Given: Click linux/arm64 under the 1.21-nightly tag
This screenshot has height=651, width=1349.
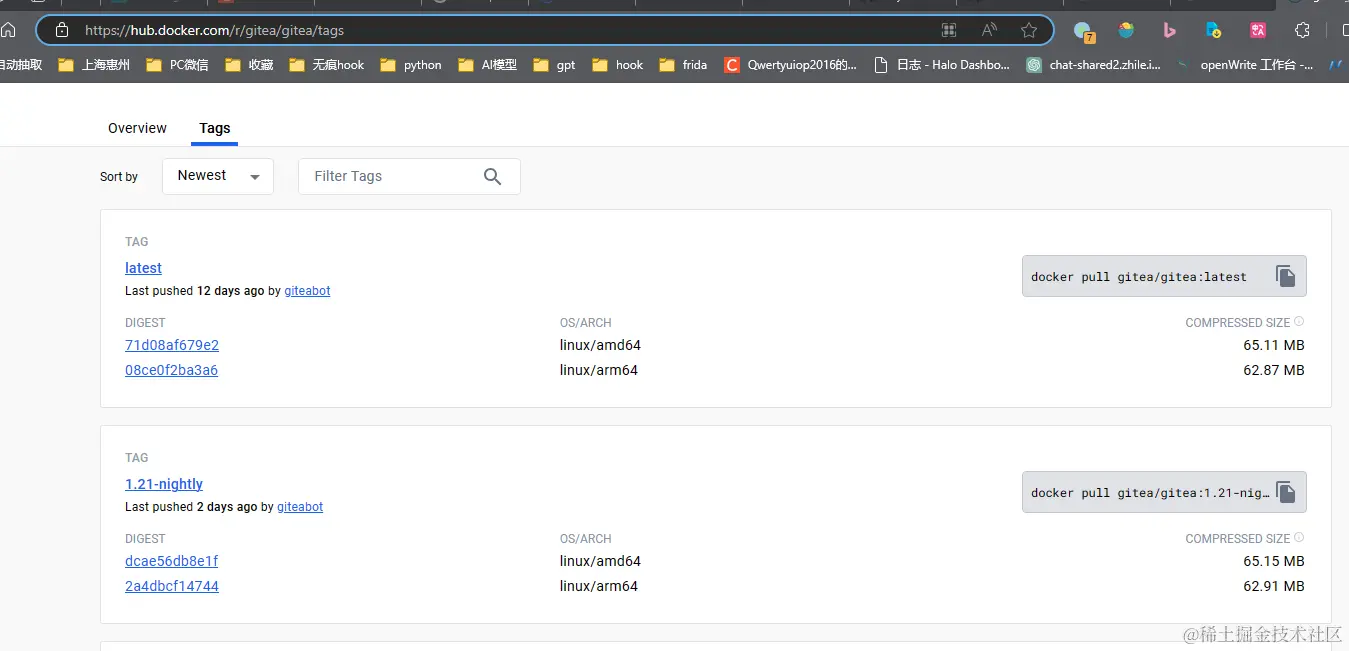Looking at the screenshot, I should click(x=599, y=586).
